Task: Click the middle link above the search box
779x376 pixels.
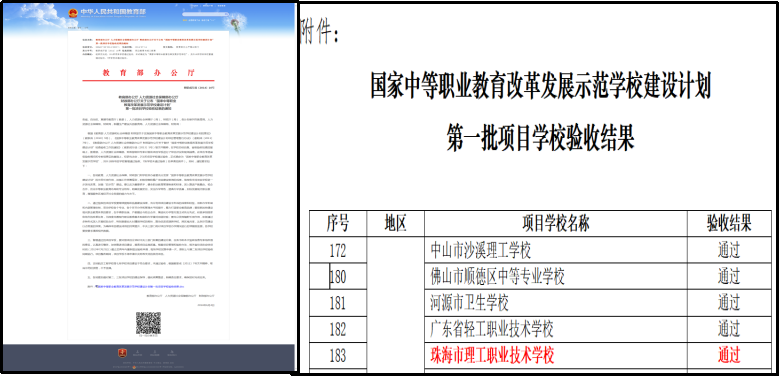Action: pyautogui.click(x=208, y=5)
